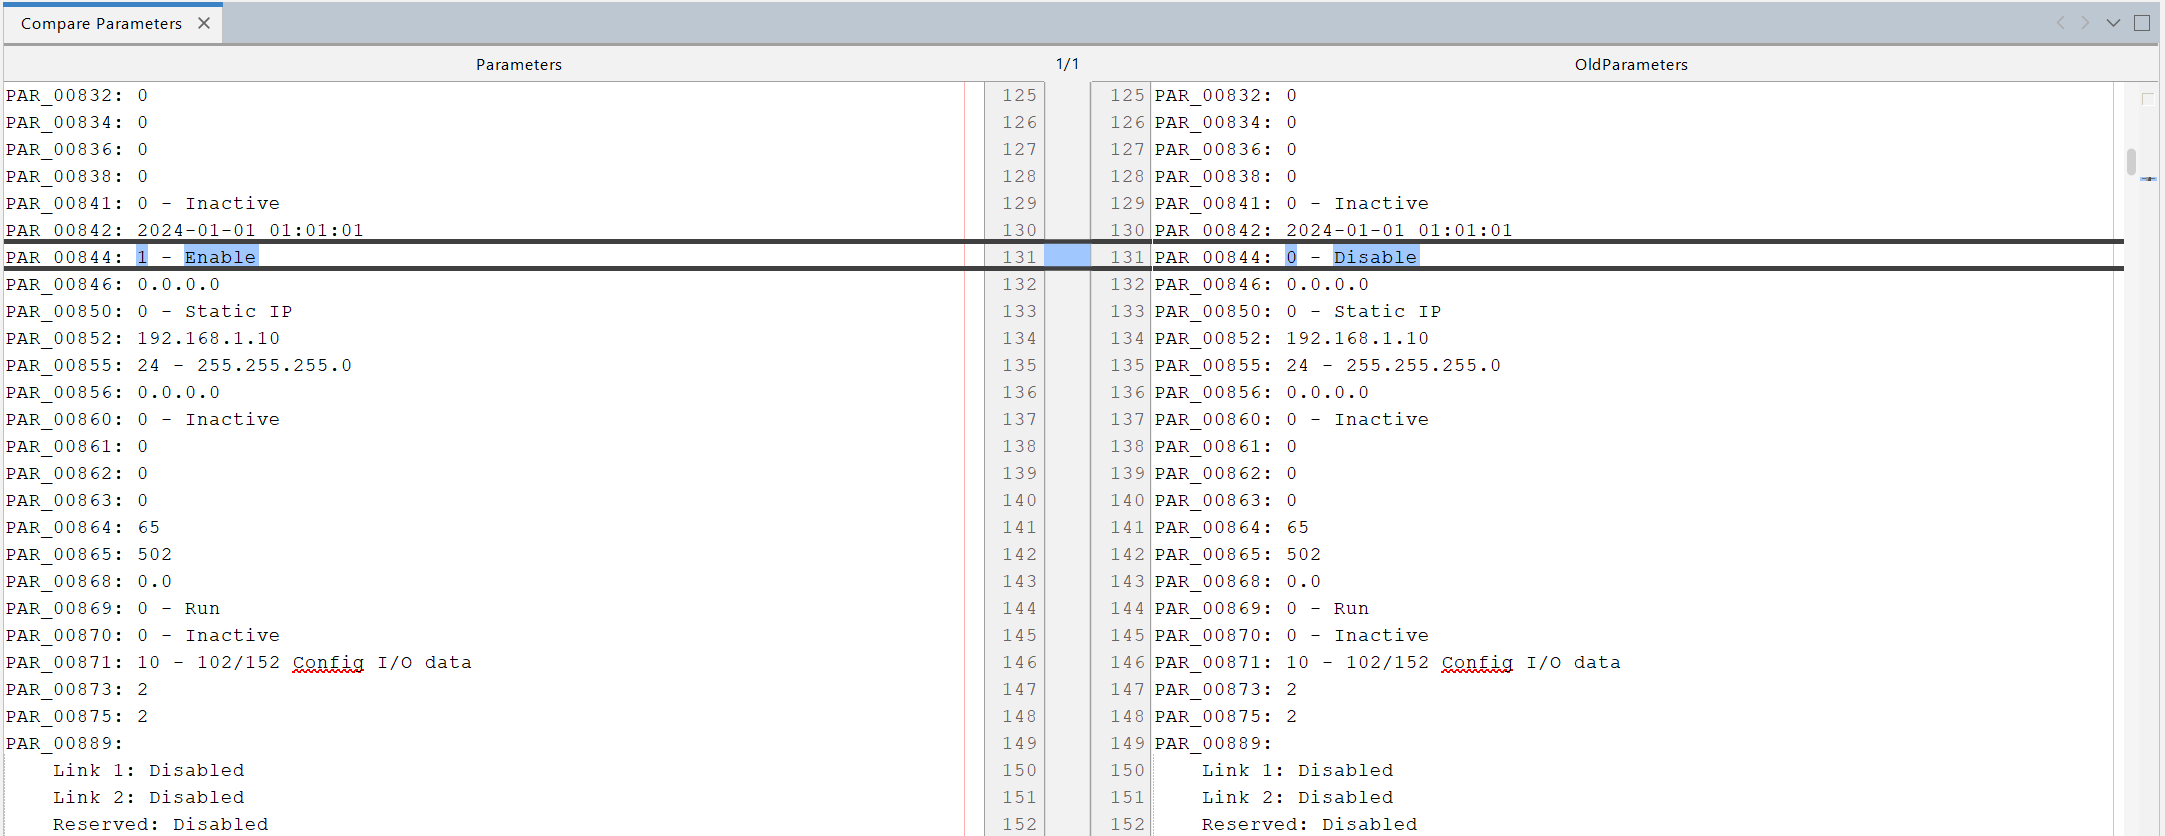Open the editor list dropdown chevron
The height and width of the screenshot is (836, 2165).
(x=2113, y=23)
